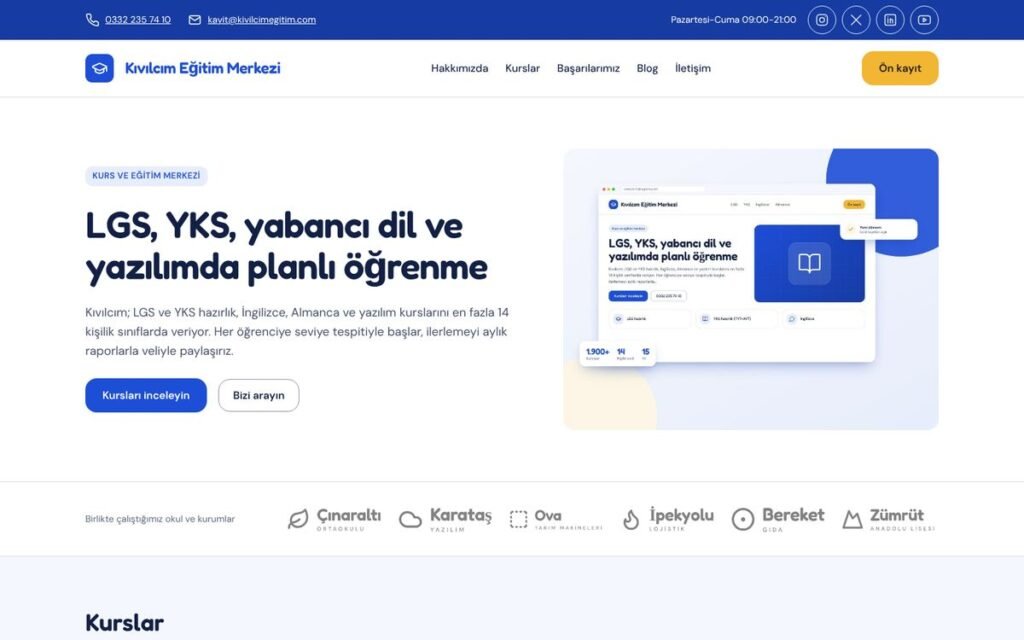Click the Ova partner name

(x=548, y=515)
